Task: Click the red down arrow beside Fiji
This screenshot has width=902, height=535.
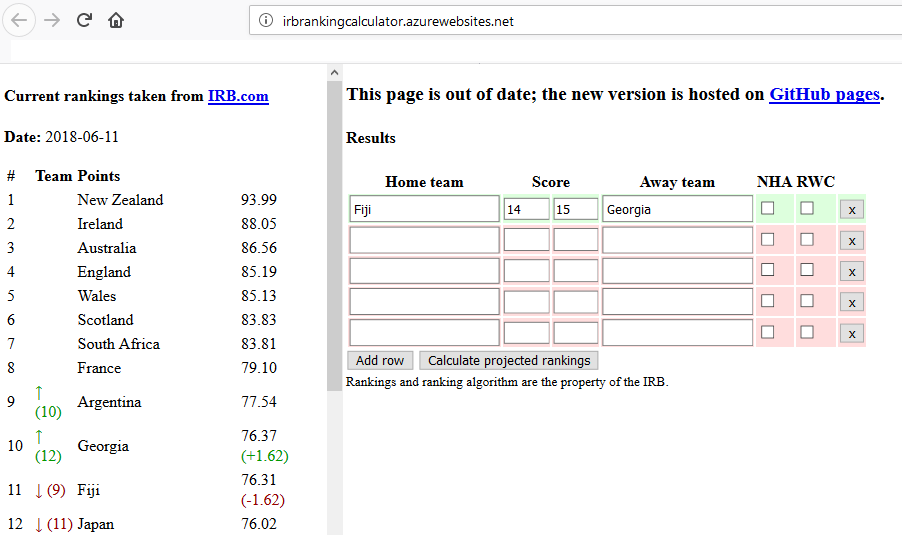Action: click(x=39, y=491)
